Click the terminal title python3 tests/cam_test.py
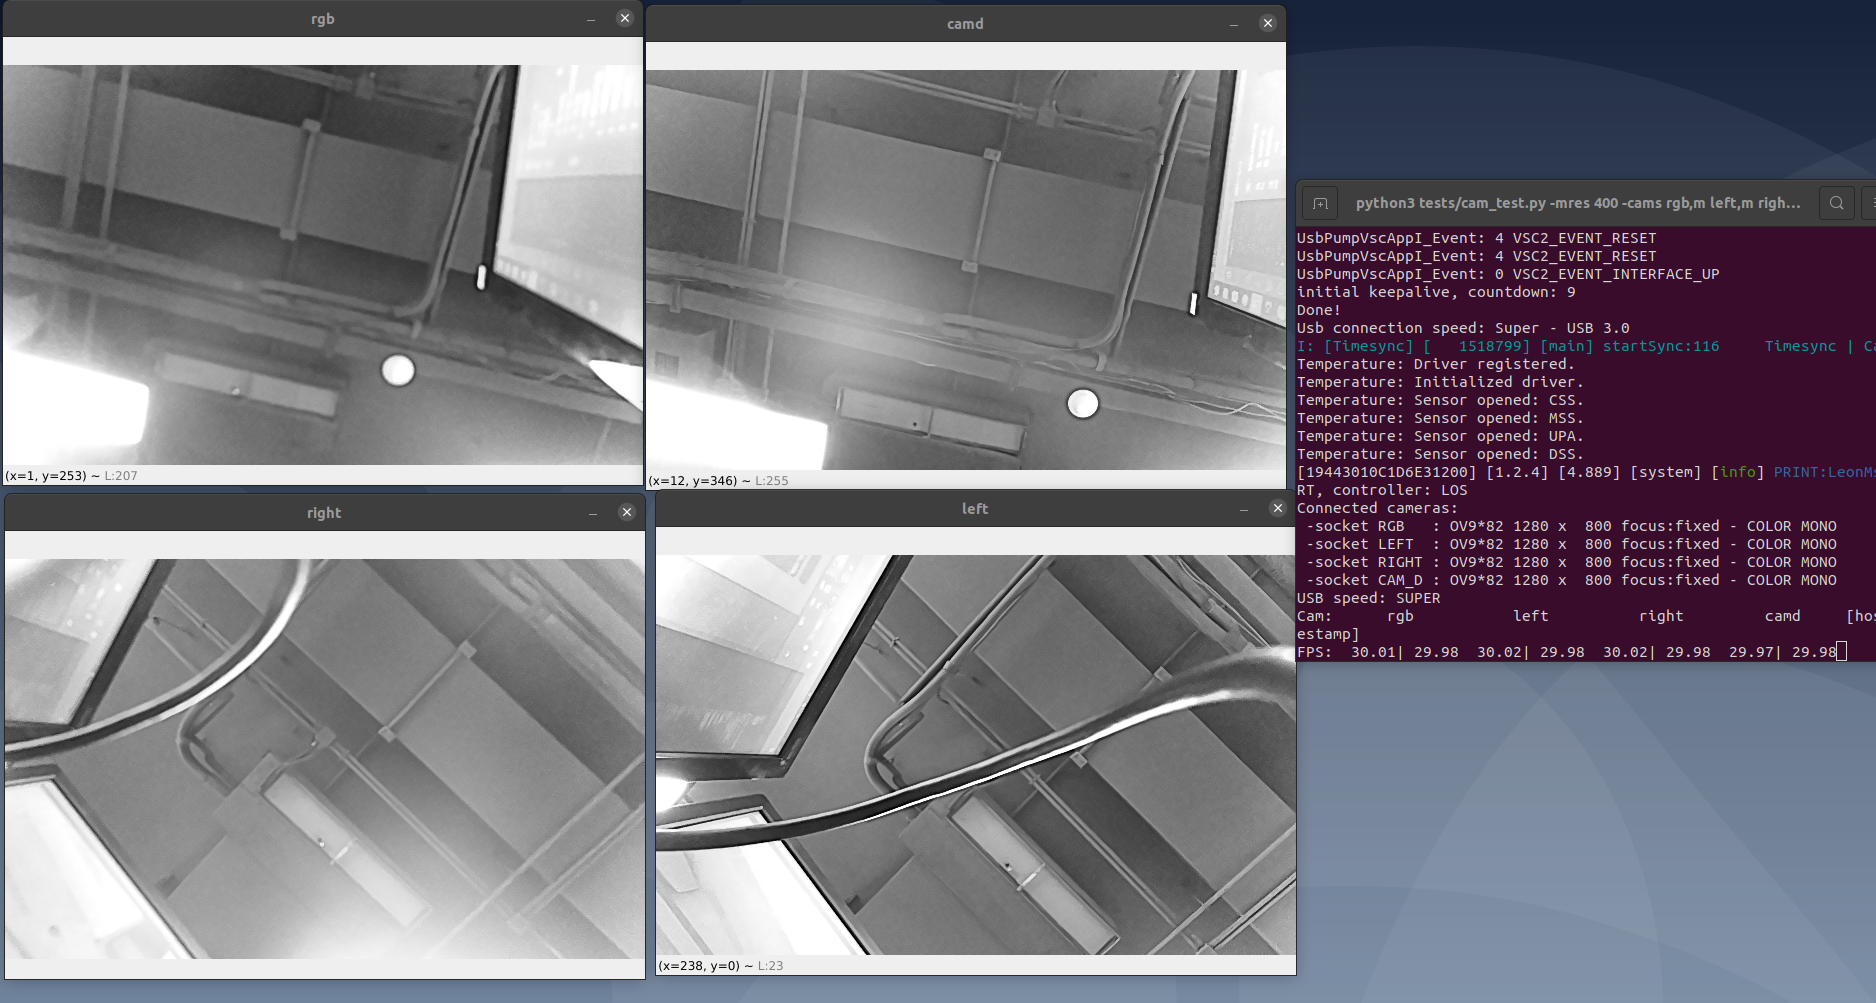Image resolution: width=1876 pixels, height=1003 pixels. click(x=1577, y=203)
